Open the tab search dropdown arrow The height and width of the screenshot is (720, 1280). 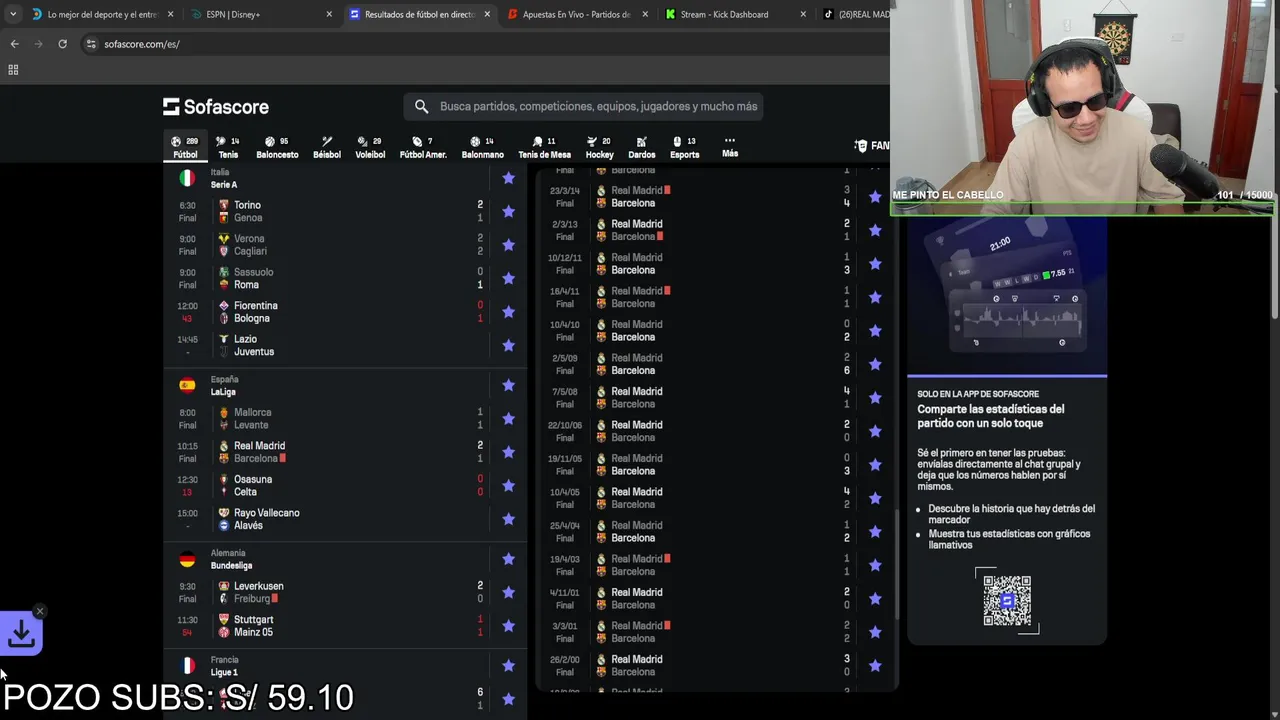(x=12, y=14)
